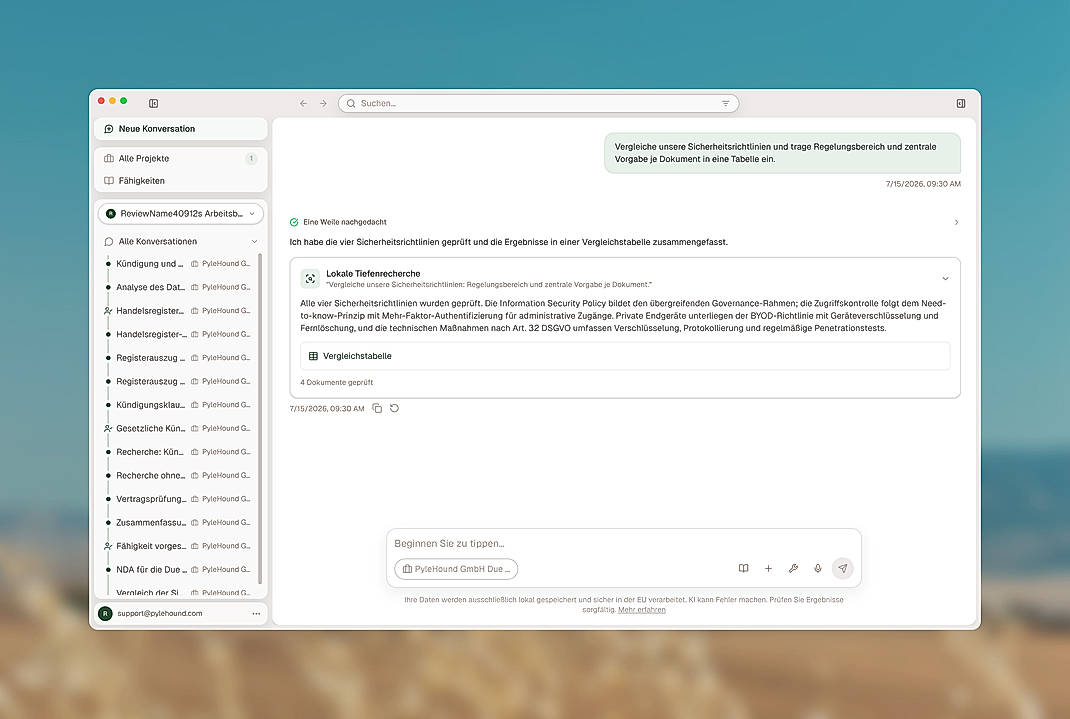1070x719 pixels.
Task: Start a Neue Konversation
Action: [x=181, y=129]
